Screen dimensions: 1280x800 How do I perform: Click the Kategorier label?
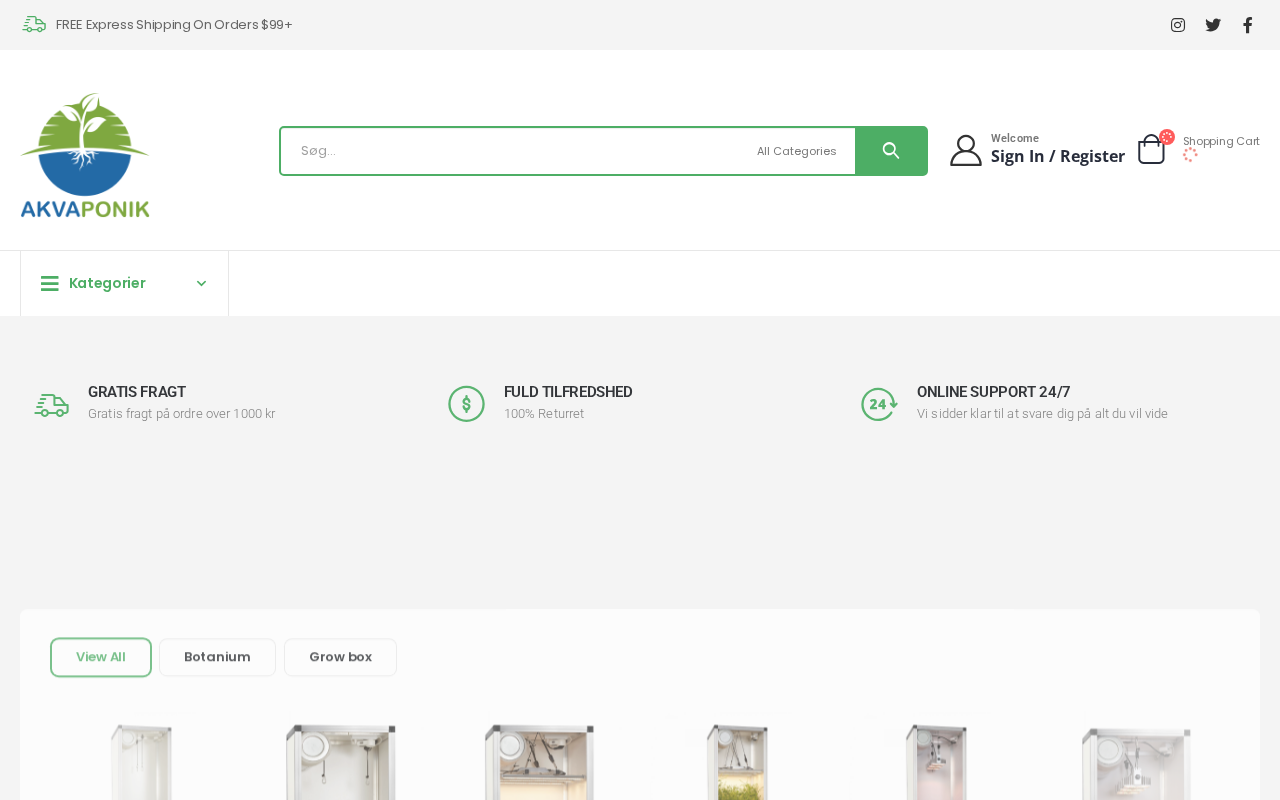click(107, 283)
